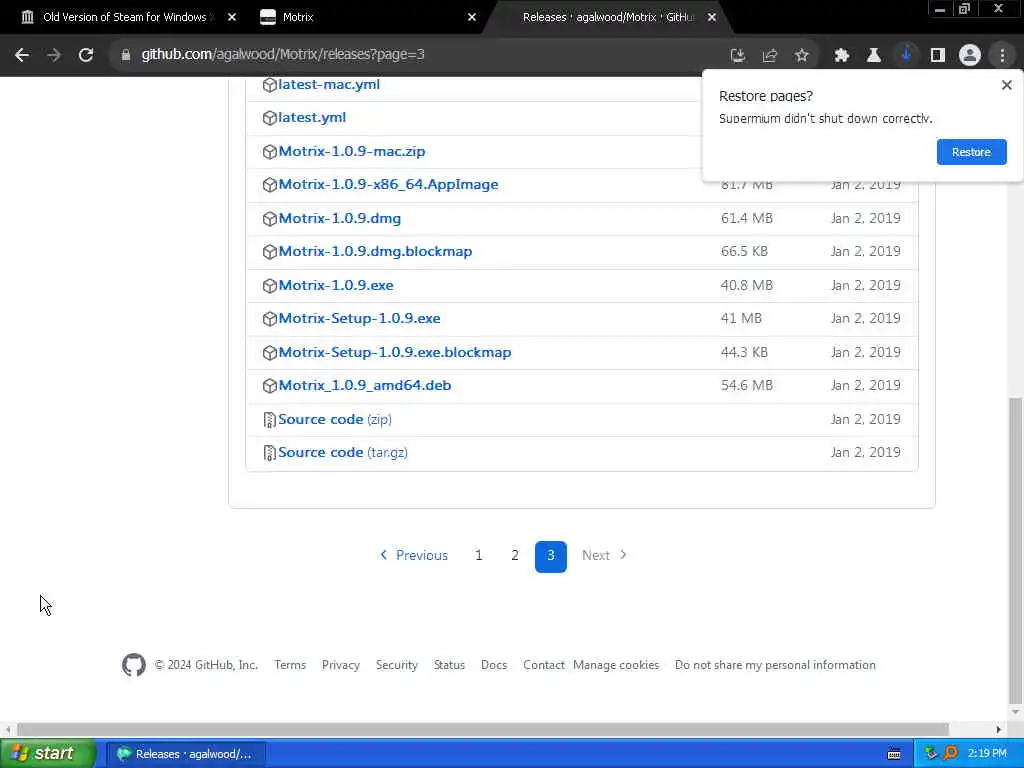The height and width of the screenshot is (768, 1024).
Task: Download Motrix-1.0.9.dmg.blockmap
Action: 376,252
